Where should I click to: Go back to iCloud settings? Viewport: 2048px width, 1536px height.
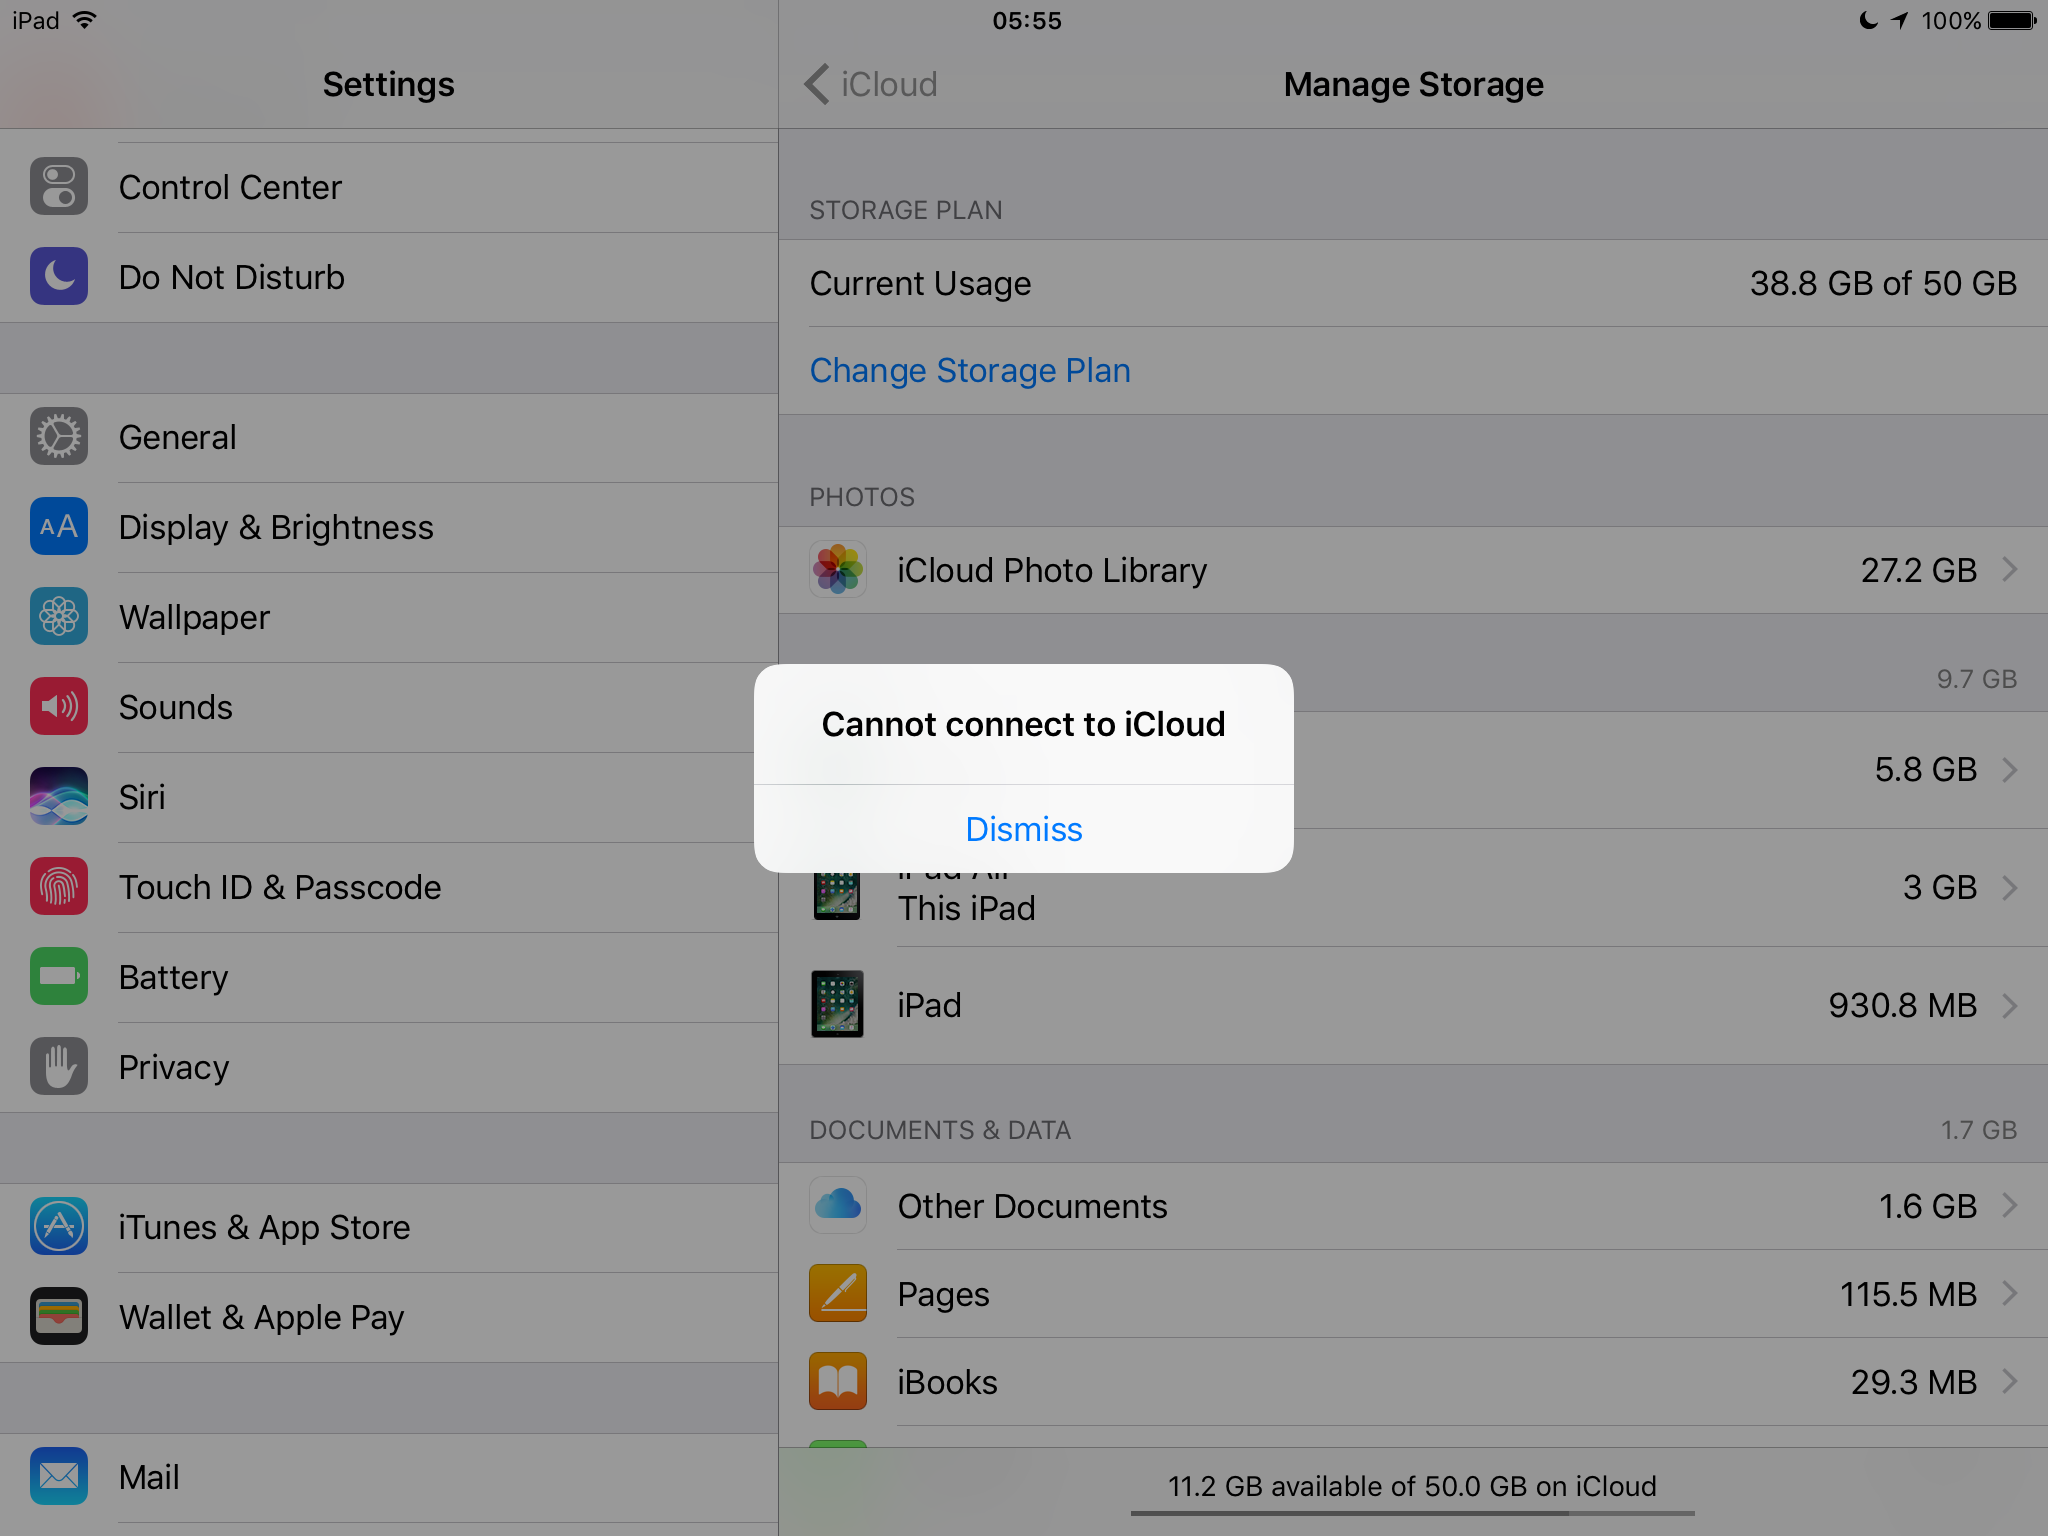[871, 84]
